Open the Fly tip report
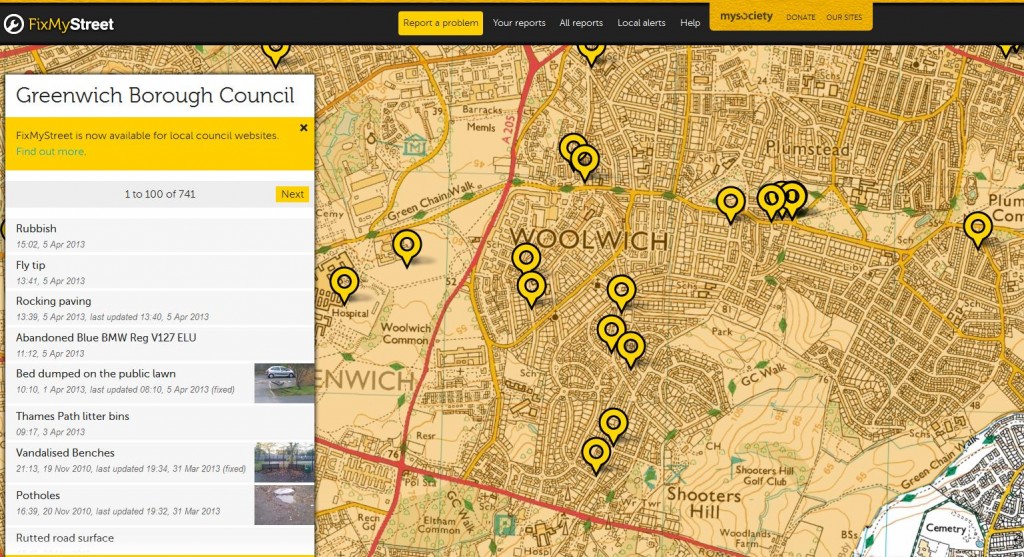The height and width of the screenshot is (557, 1024). point(159,272)
